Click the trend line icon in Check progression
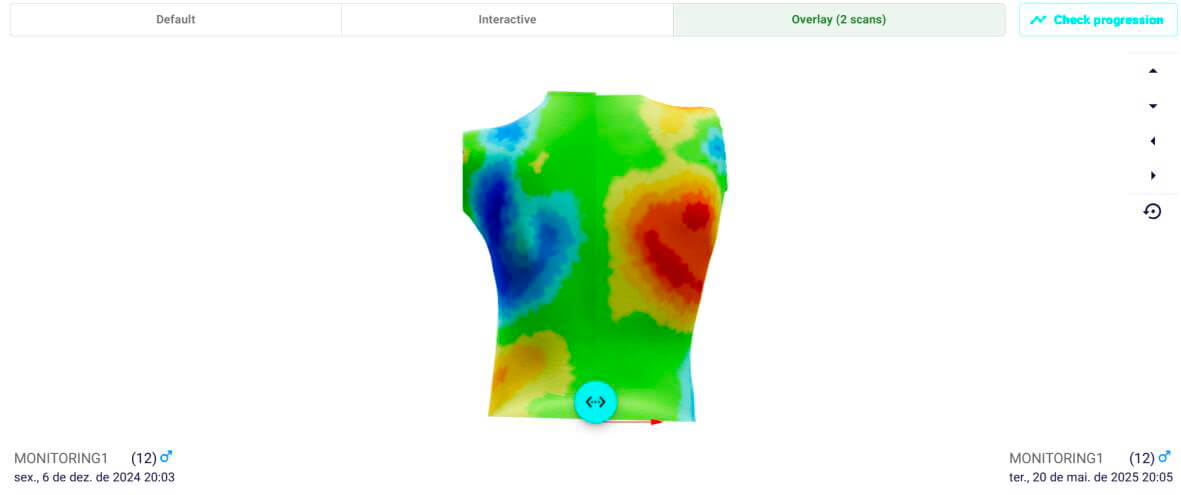The image size is (1181, 495). [x=1039, y=20]
